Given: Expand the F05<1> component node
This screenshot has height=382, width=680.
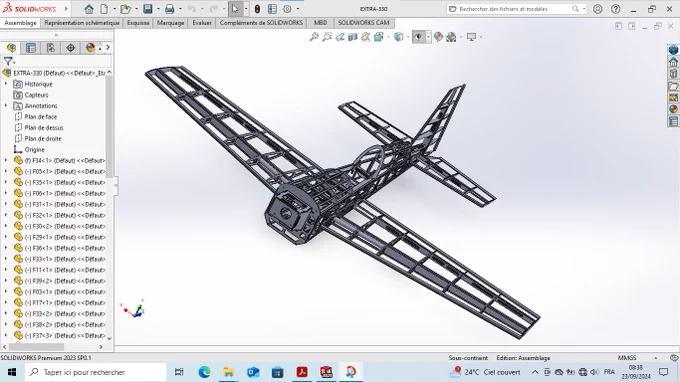Looking at the screenshot, I should [x=6, y=171].
